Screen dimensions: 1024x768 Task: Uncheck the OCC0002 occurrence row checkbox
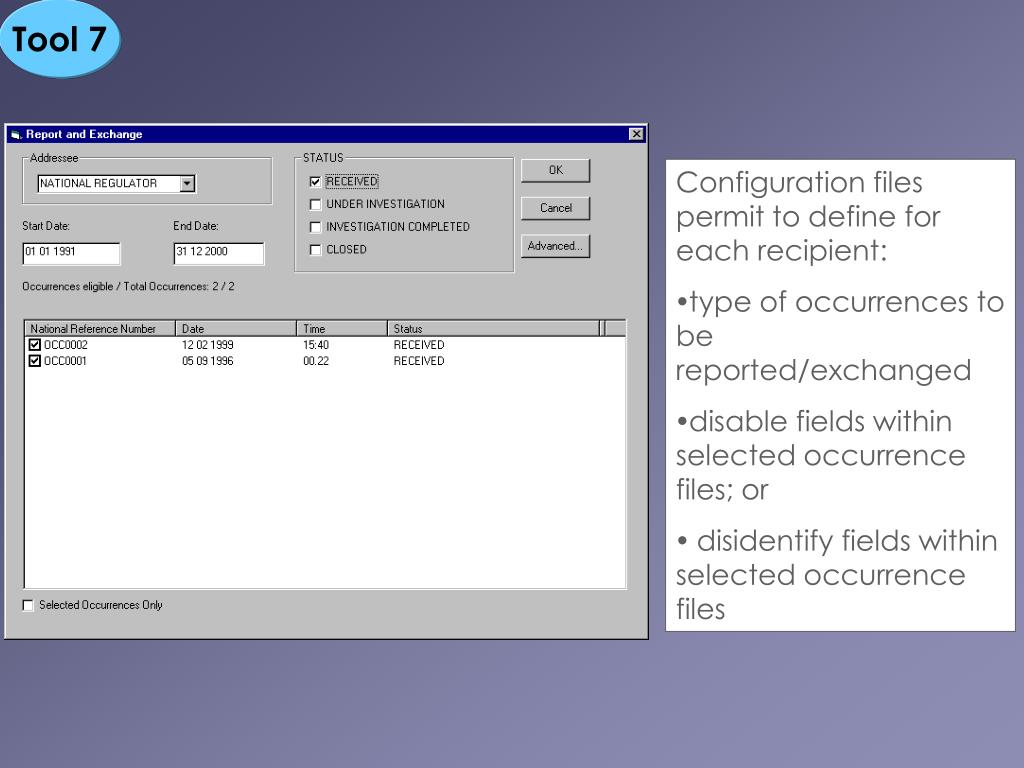tap(35, 345)
